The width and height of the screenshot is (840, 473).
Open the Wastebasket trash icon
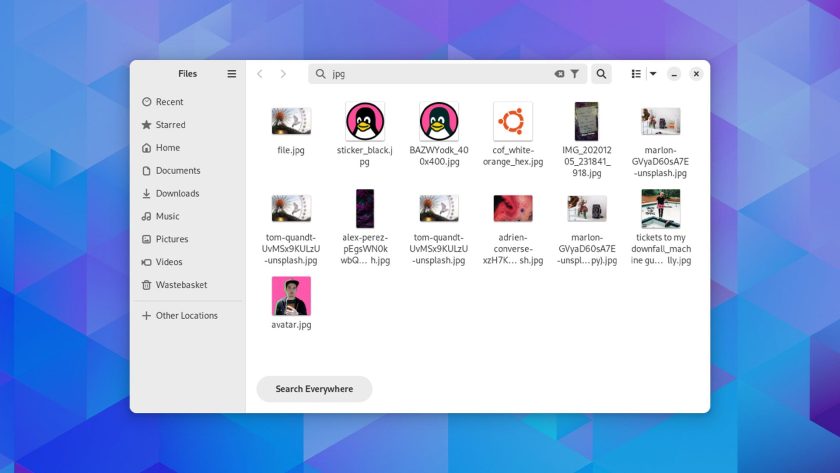[147, 285]
